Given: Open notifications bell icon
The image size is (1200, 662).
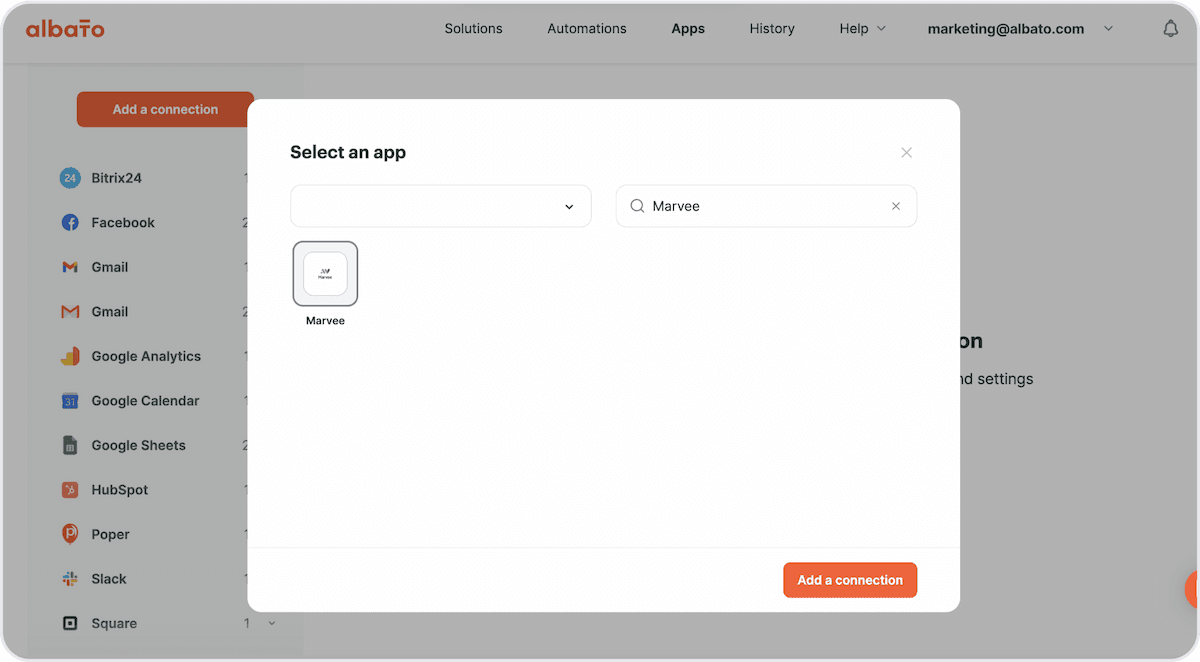Looking at the screenshot, I should (1171, 29).
